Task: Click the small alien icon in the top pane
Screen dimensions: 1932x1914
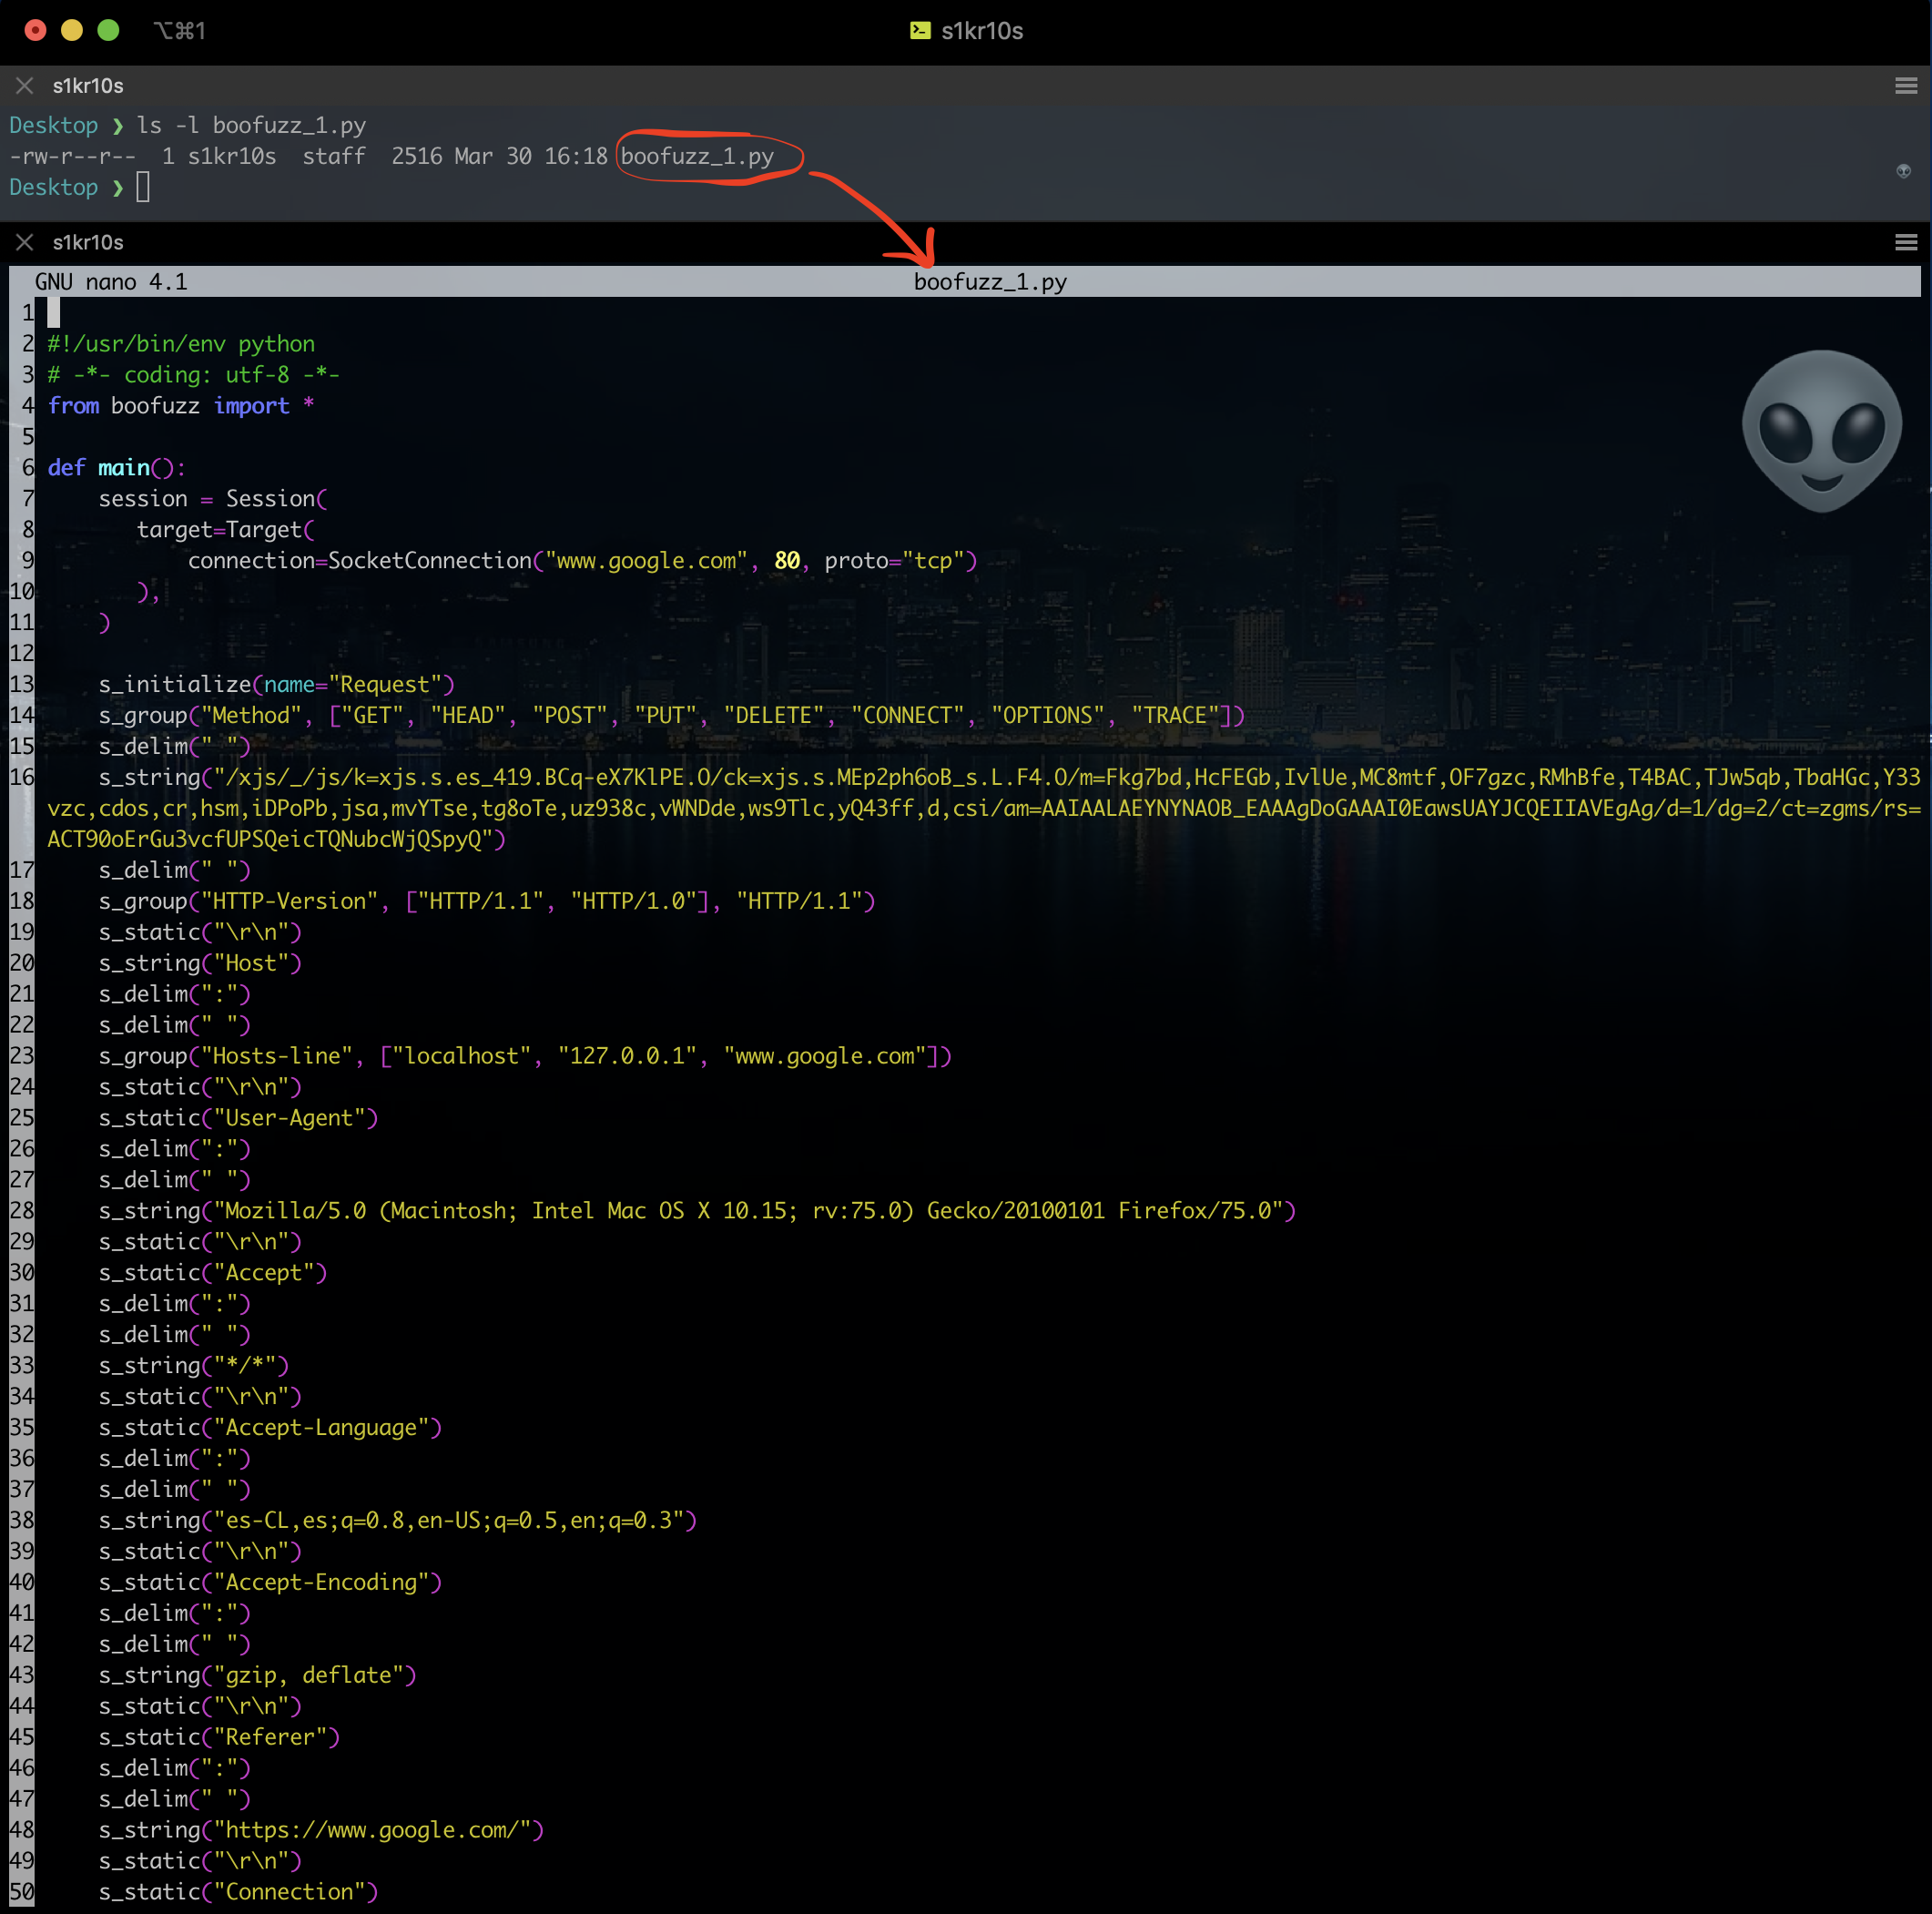Action: point(1903,171)
